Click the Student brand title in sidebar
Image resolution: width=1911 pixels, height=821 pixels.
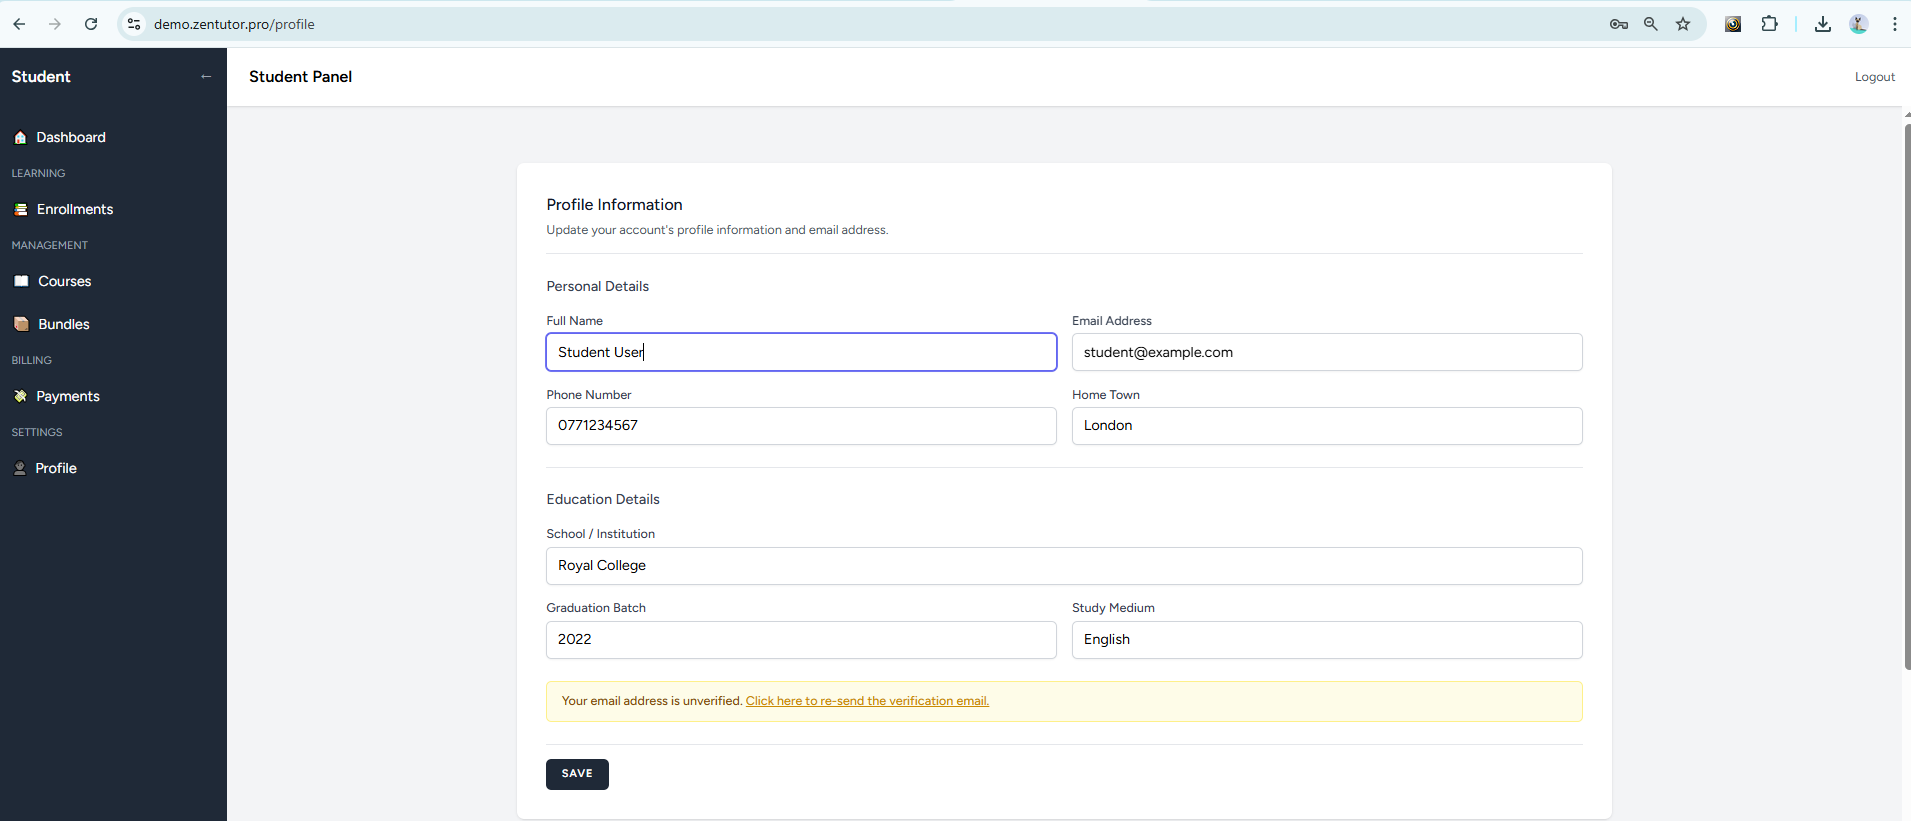(x=41, y=77)
